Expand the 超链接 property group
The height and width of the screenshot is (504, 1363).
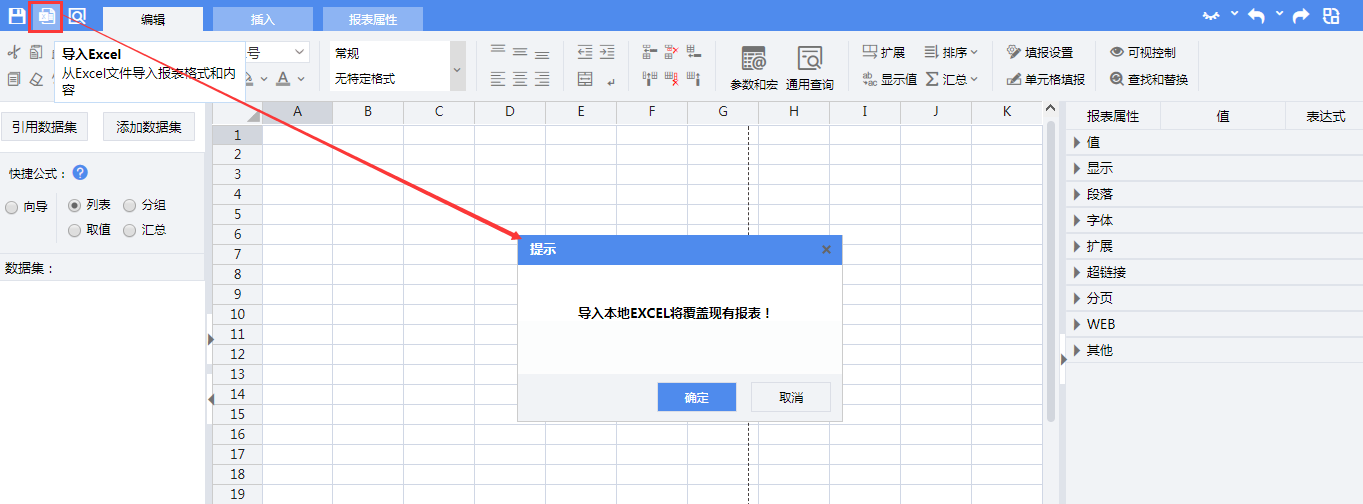coord(1105,272)
